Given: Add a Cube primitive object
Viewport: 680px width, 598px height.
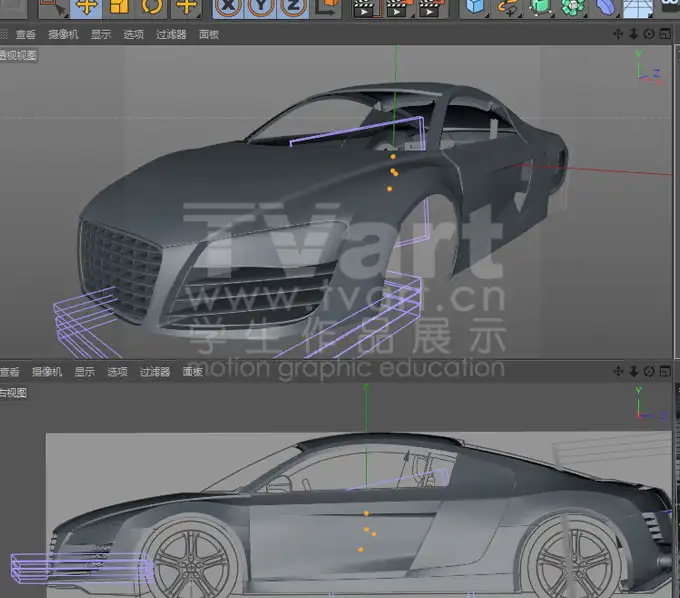Looking at the screenshot, I should 476,8.
